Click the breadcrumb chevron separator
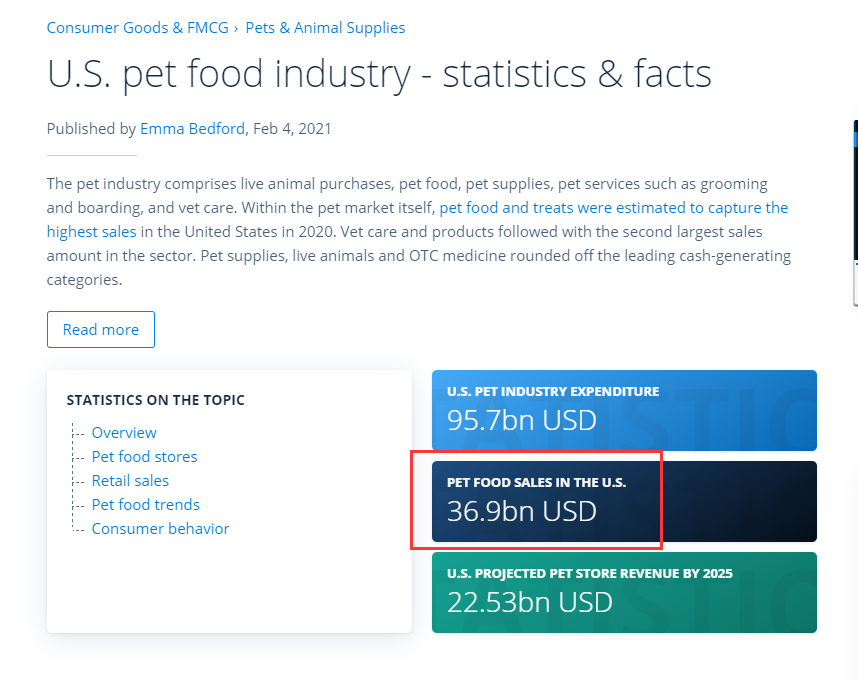 coord(236,28)
